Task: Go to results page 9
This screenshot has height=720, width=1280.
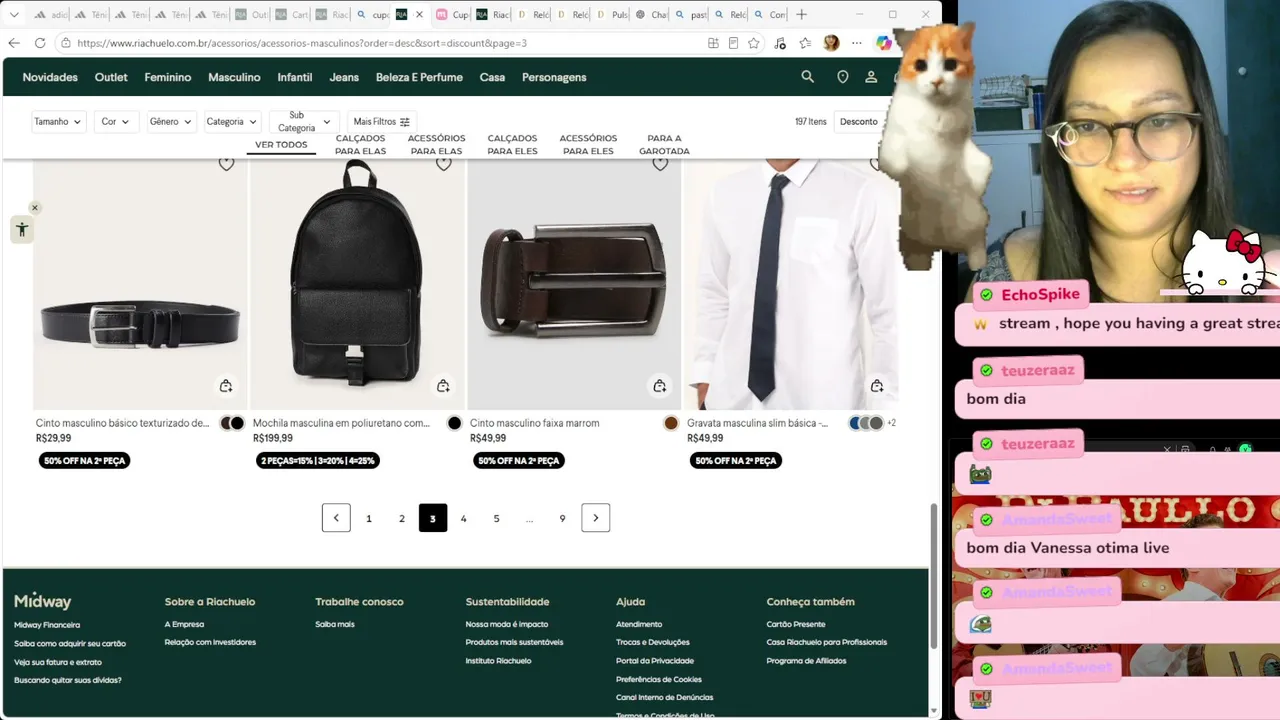Action: pyautogui.click(x=562, y=518)
